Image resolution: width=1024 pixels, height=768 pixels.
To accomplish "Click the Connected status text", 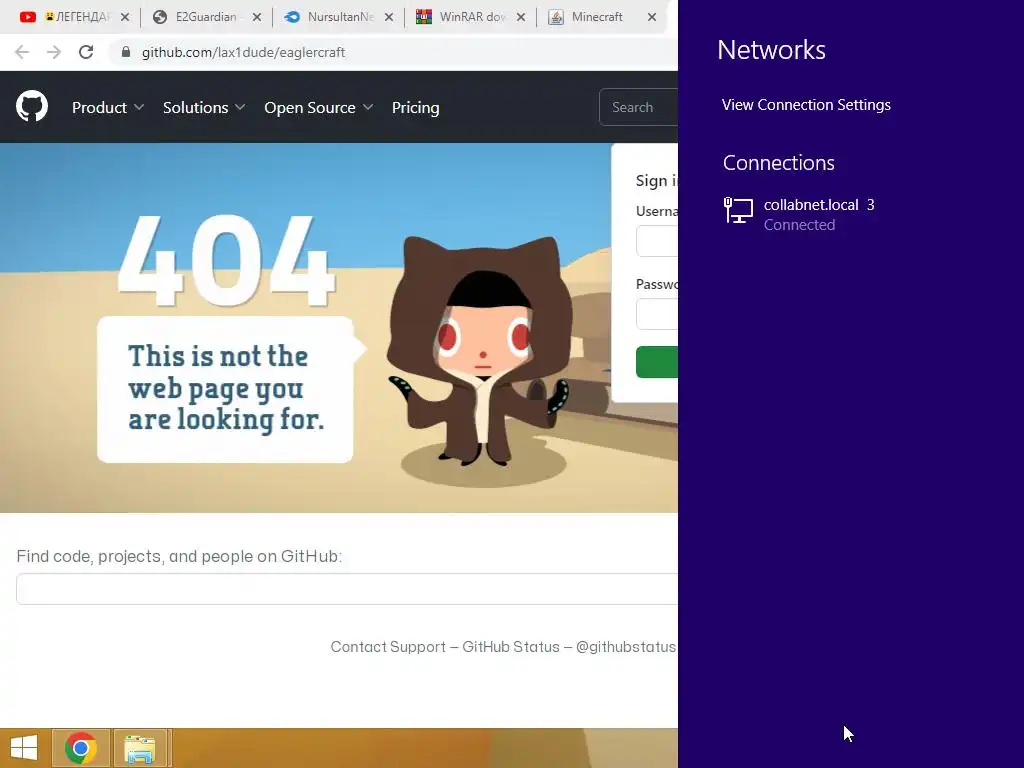I will click(x=799, y=225).
